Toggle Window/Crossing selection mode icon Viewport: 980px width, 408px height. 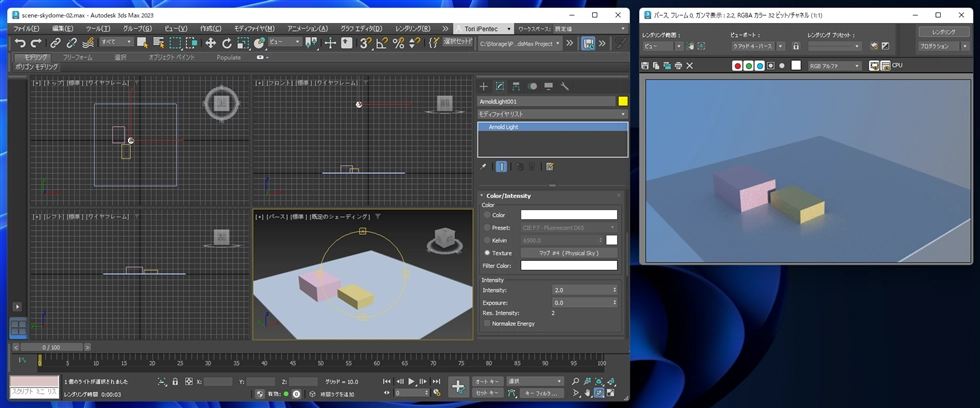192,43
